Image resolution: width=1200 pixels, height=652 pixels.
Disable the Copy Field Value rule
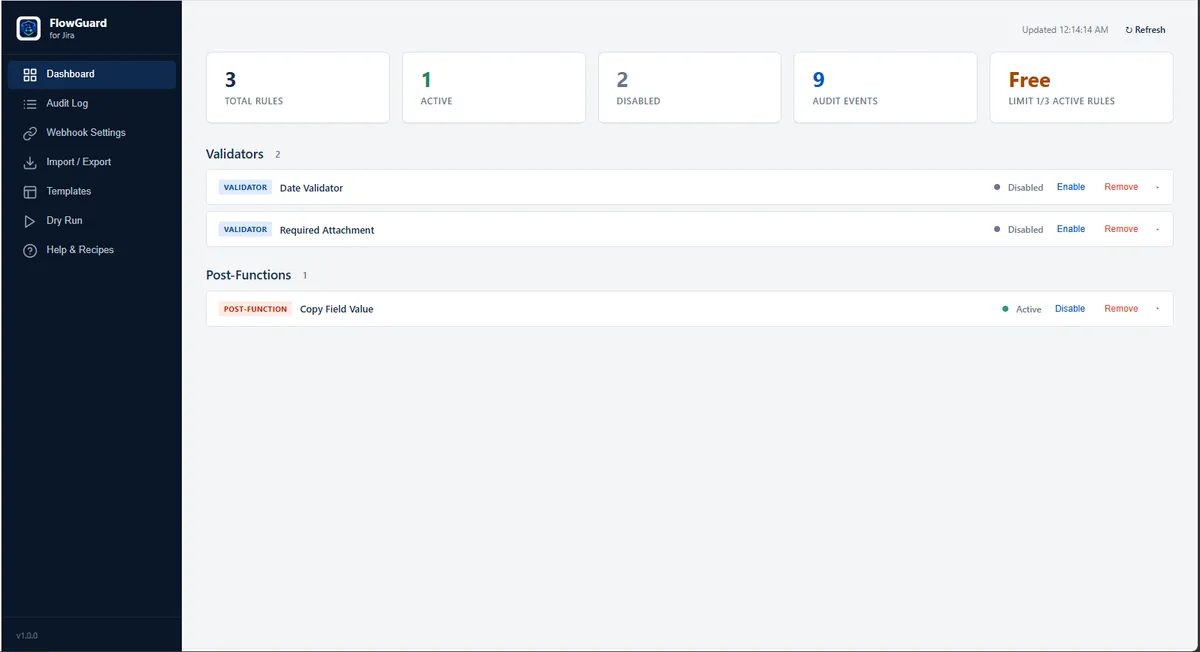click(1070, 309)
